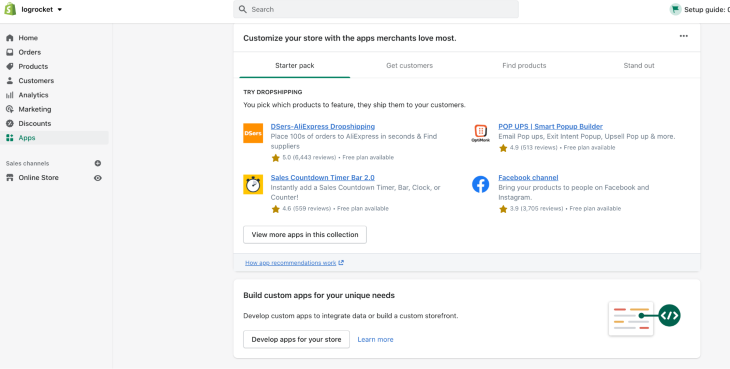Switch to Get customers tab
The image size is (730, 369).
410,66
